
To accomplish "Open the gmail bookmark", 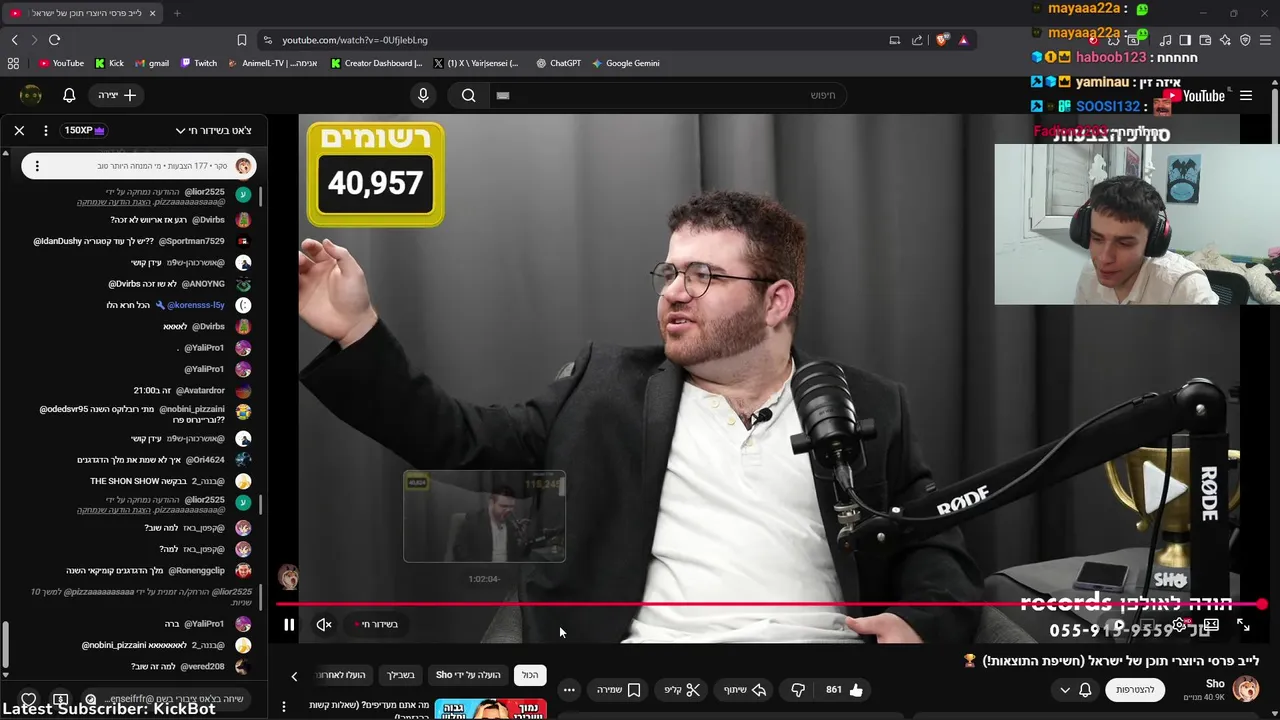I will tap(152, 63).
